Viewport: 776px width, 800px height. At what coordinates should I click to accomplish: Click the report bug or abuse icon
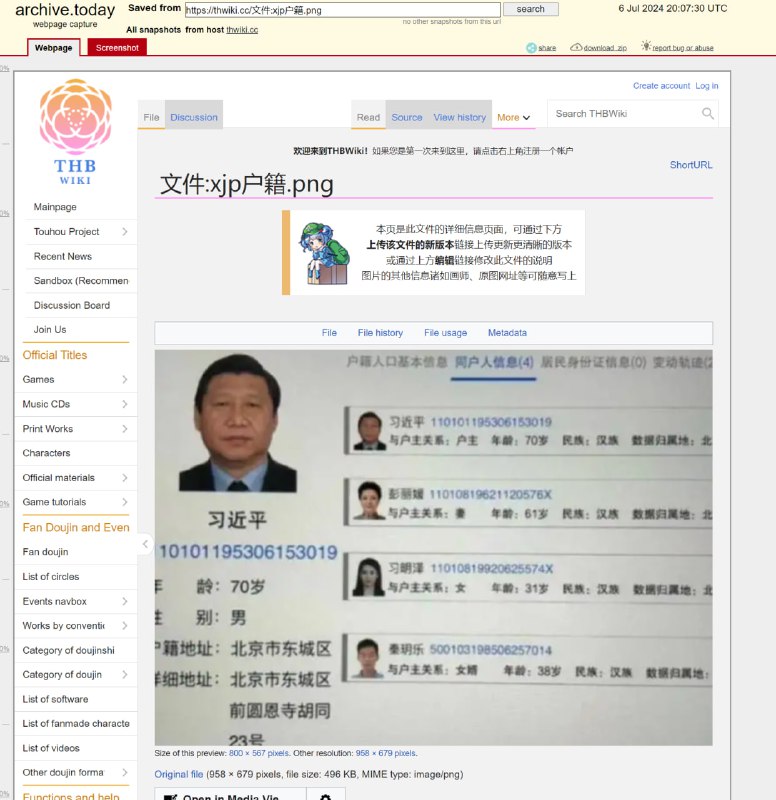click(646, 46)
